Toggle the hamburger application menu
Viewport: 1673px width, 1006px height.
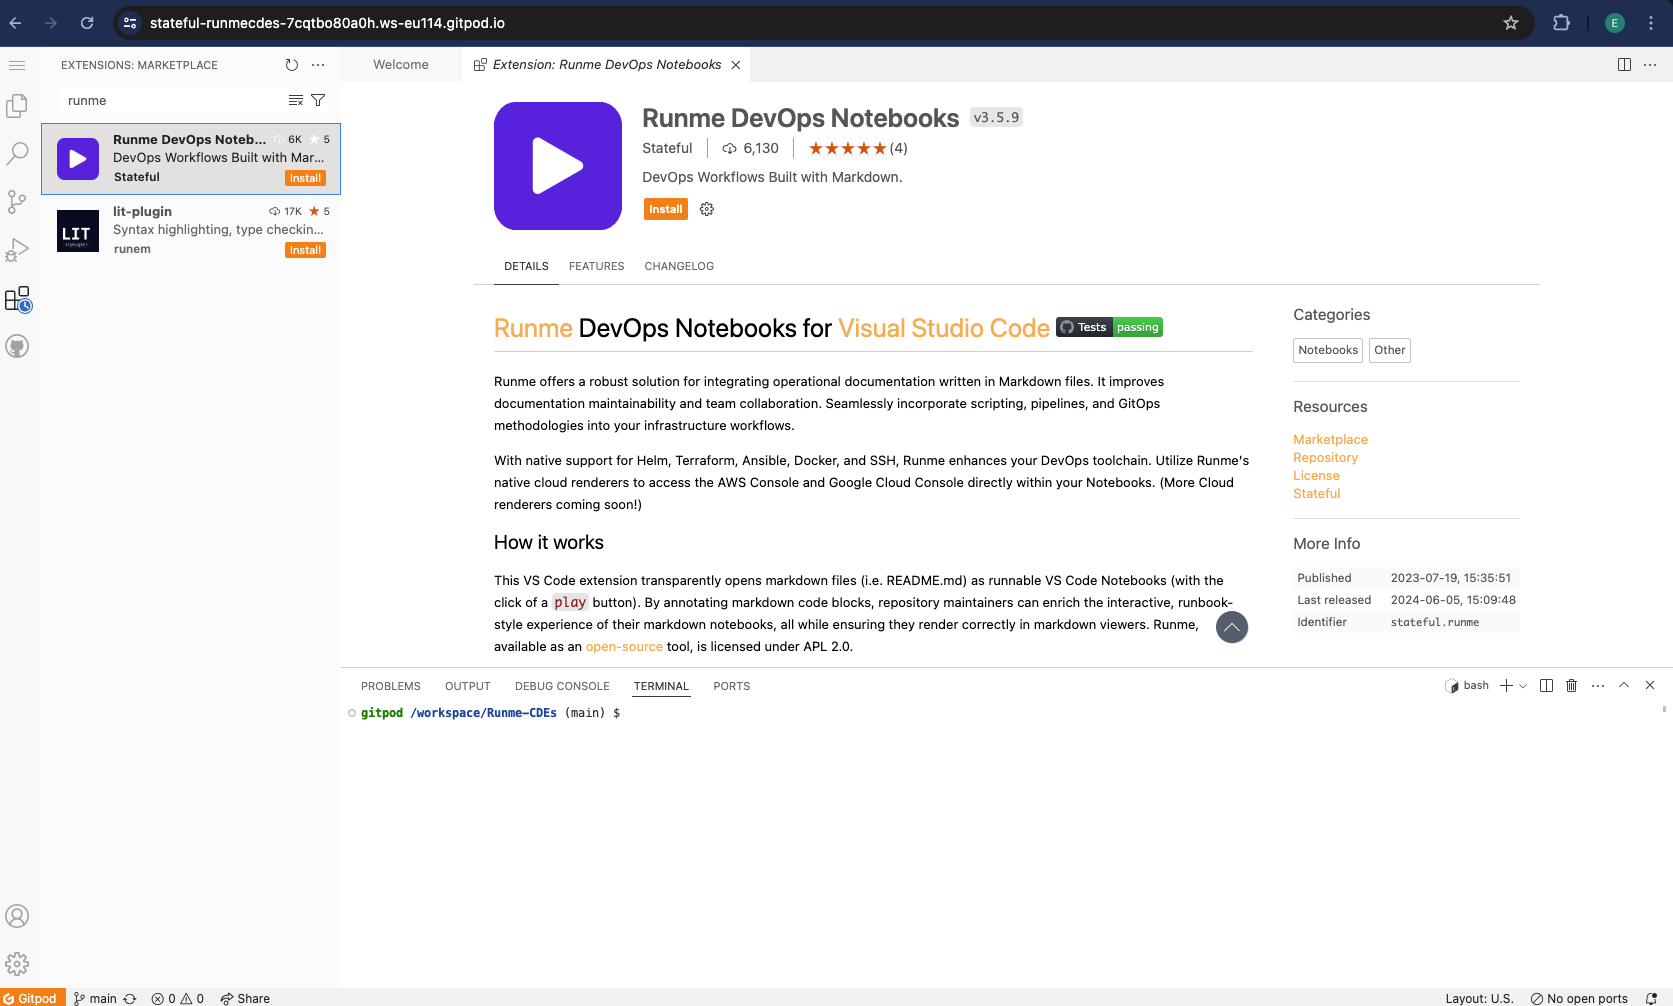(x=17, y=65)
